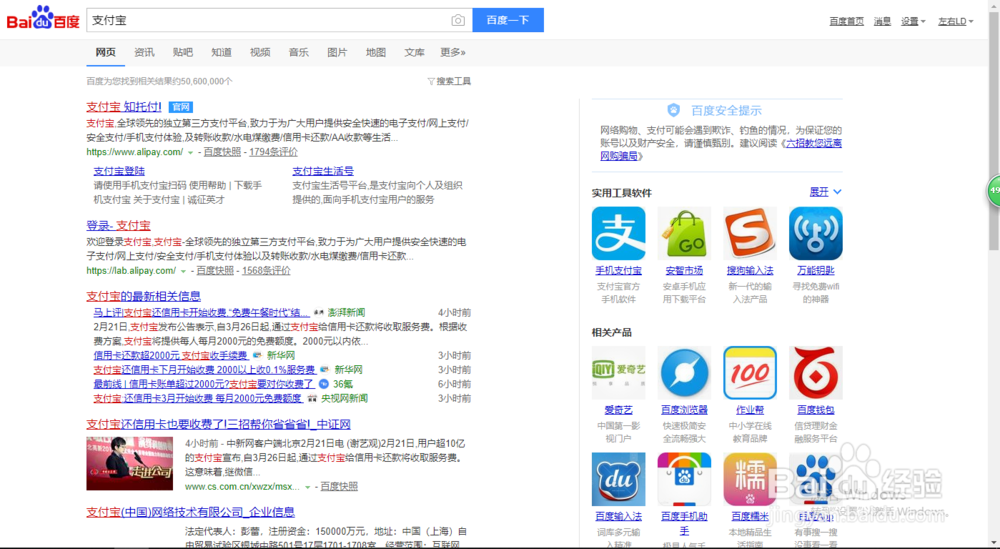The width and height of the screenshot is (1000, 549).
Task: Click the Baidu logo
Action: (x=43, y=18)
